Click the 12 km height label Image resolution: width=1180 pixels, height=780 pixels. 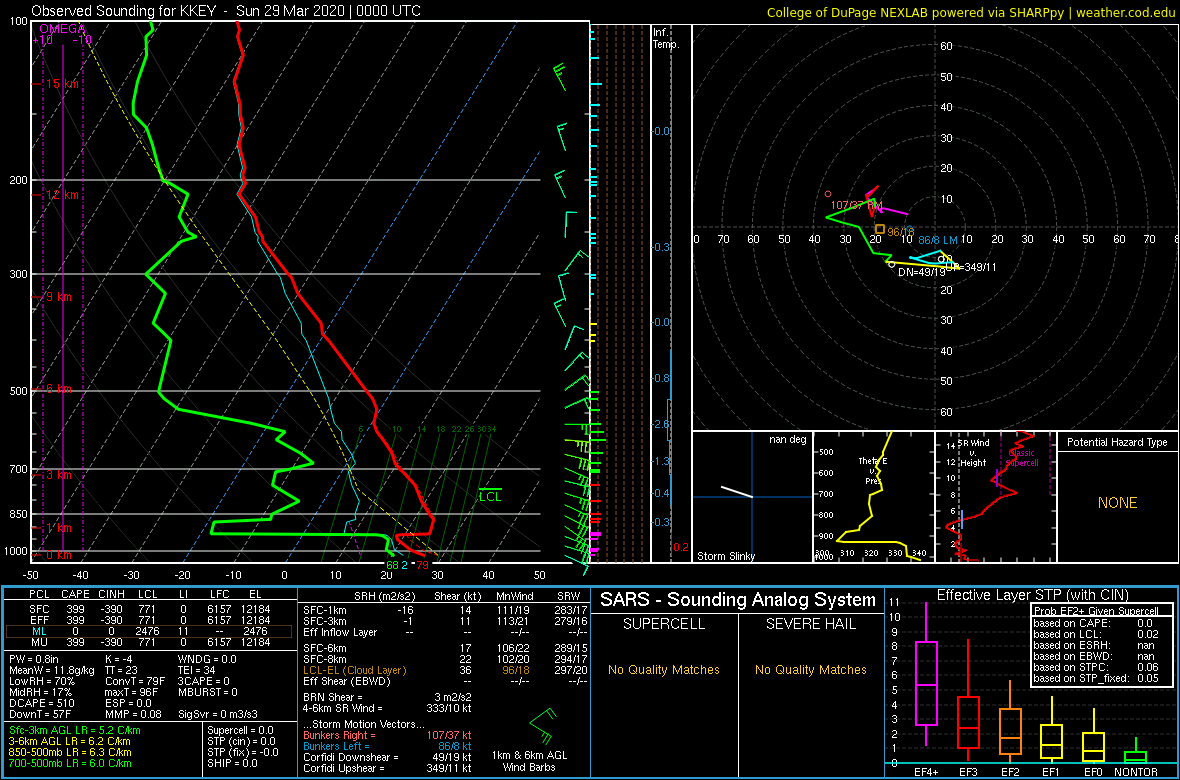coord(60,195)
